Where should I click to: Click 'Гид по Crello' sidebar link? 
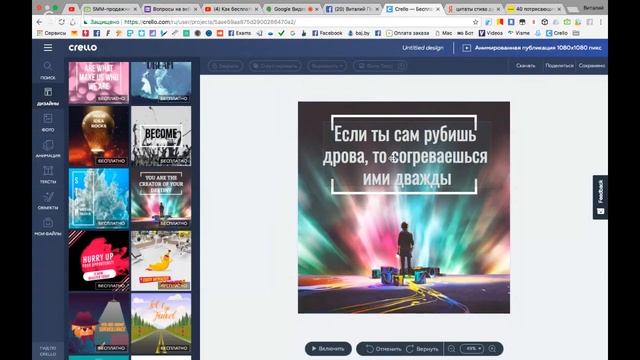pyautogui.click(x=48, y=351)
